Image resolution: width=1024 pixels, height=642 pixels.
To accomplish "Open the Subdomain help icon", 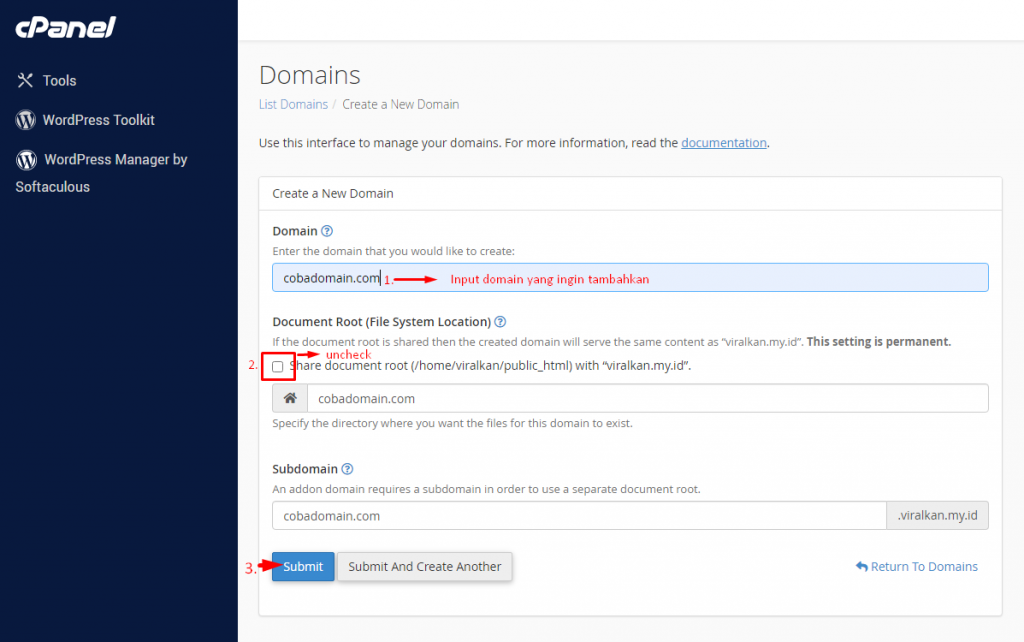I will coord(349,468).
